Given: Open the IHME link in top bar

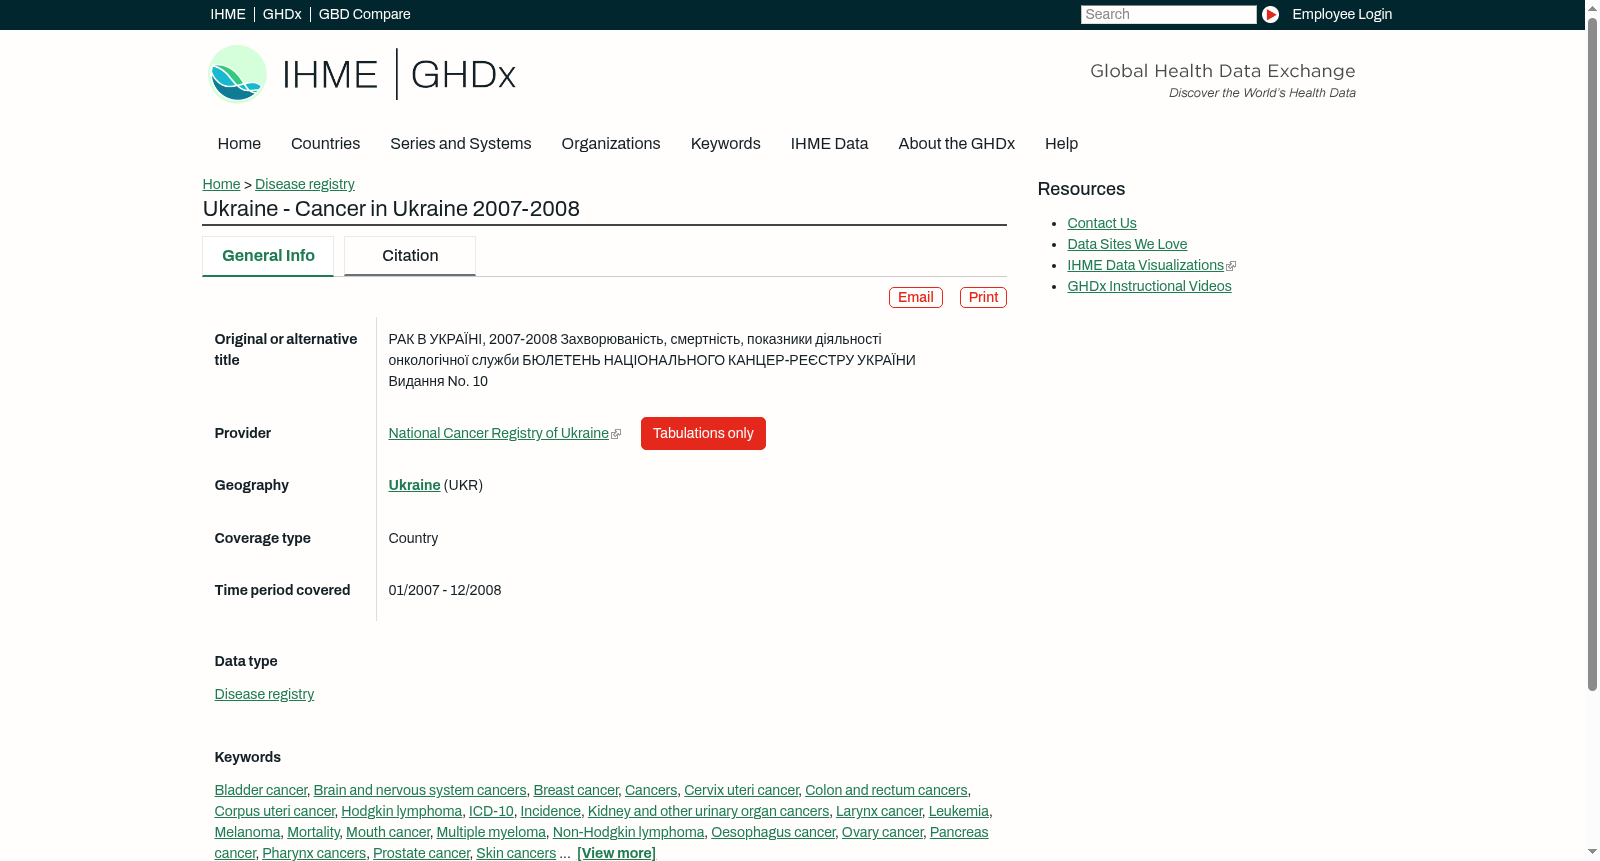Looking at the screenshot, I should pyautogui.click(x=228, y=14).
